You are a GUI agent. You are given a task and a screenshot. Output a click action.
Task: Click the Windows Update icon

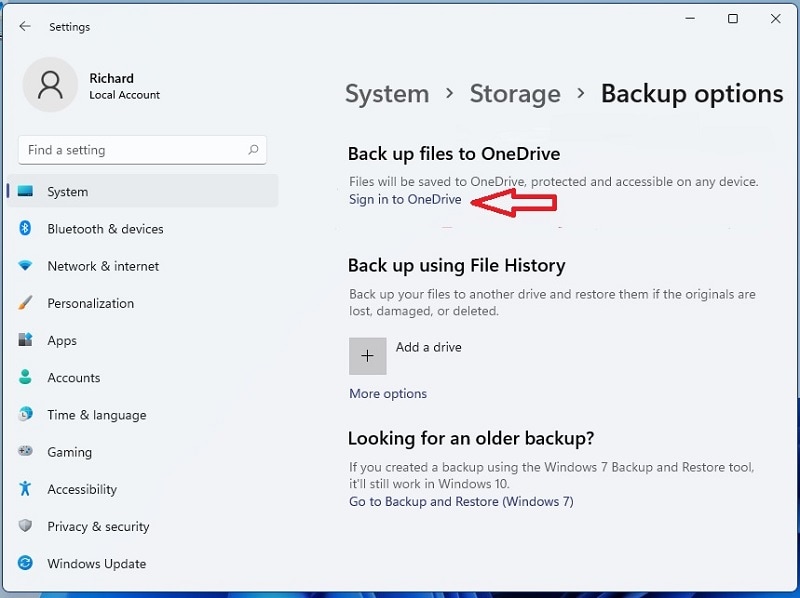pyautogui.click(x=26, y=564)
